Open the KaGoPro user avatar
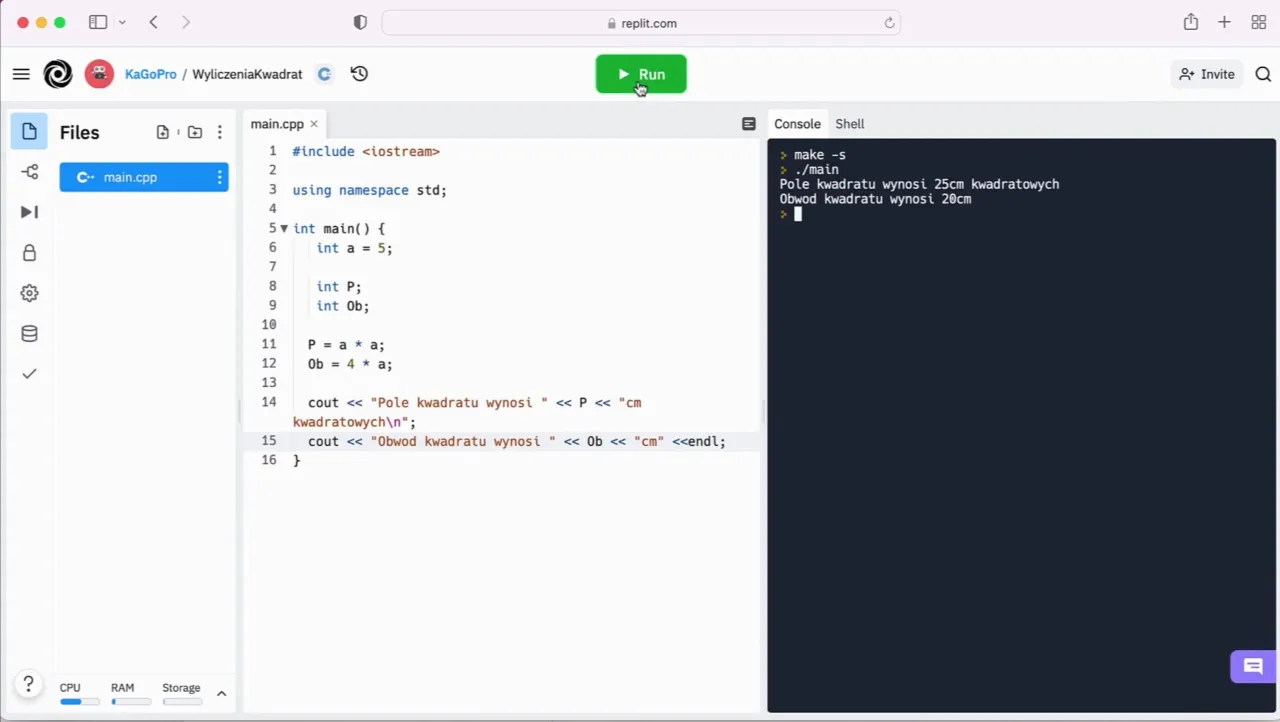This screenshot has width=1280, height=722. 99,74
